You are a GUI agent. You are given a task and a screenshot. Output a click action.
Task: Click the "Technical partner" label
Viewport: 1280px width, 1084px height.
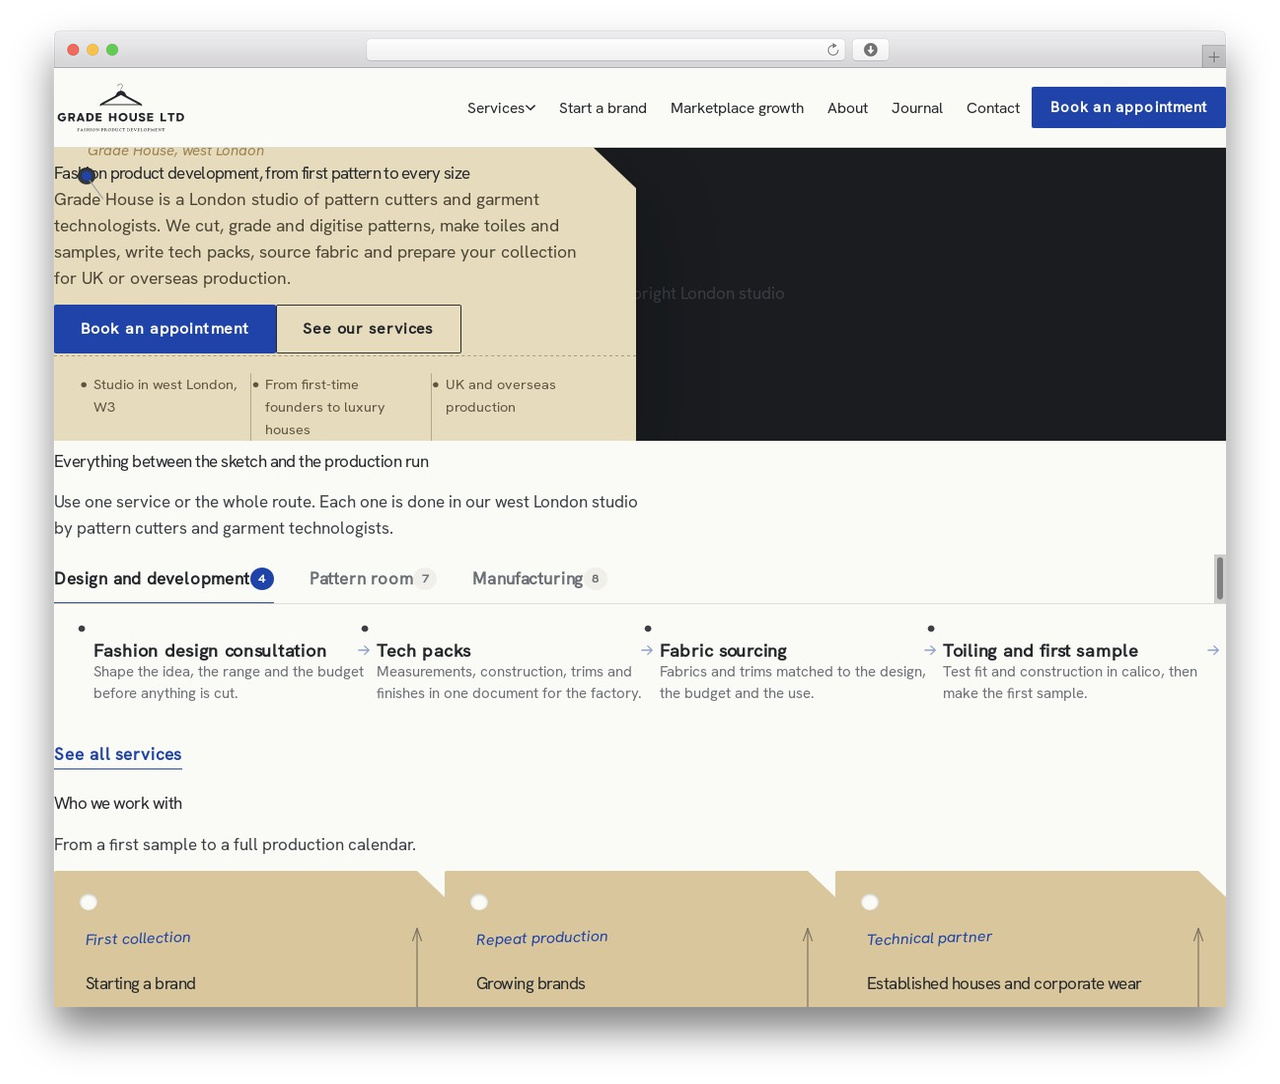coord(930,938)
